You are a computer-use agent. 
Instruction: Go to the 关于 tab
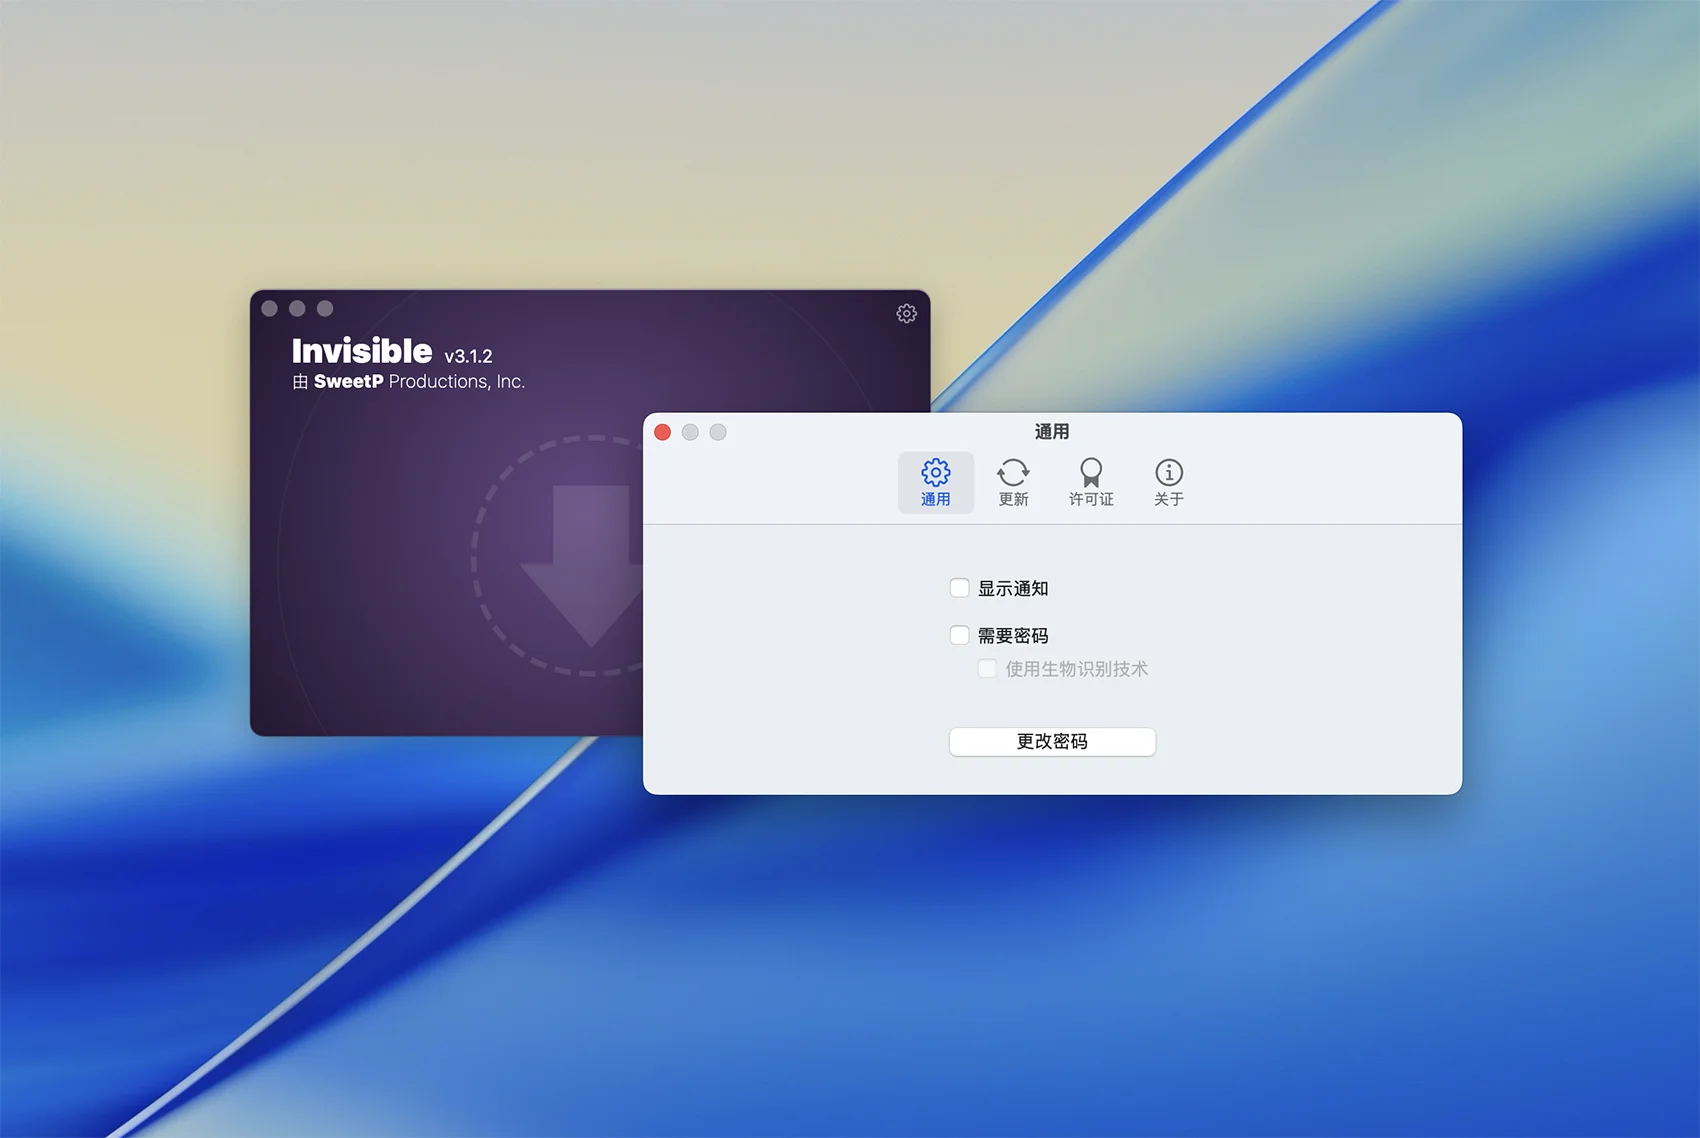pyautogui.click(x=1169, y=483)
